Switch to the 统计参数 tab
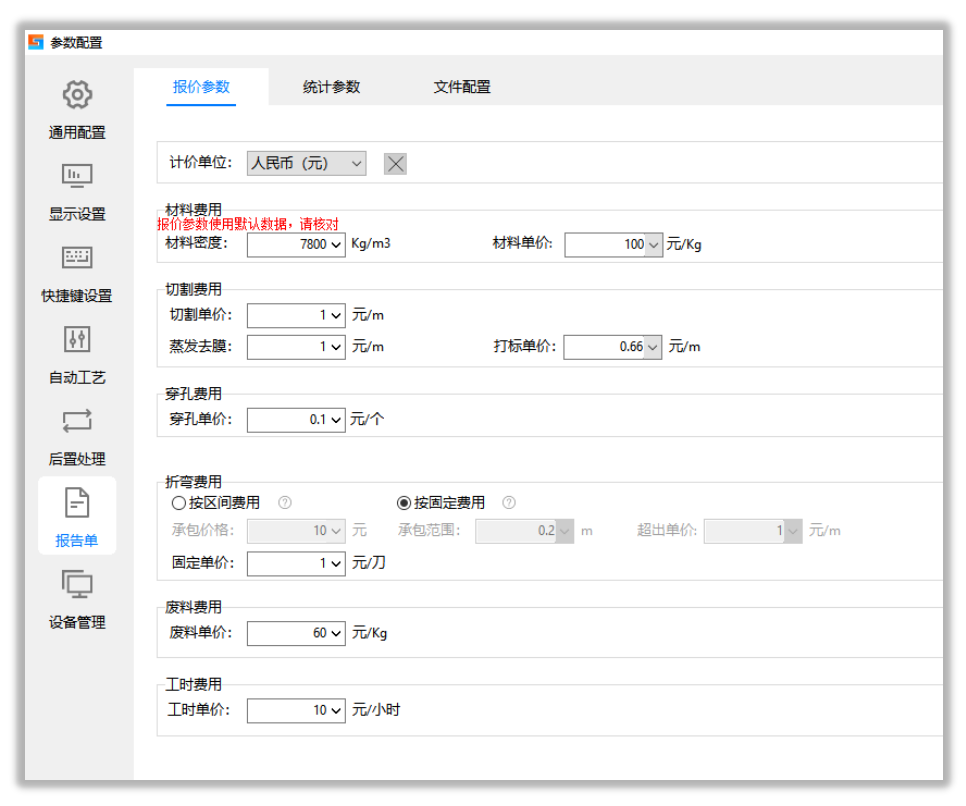Screen dimensions: 966x806 tap(331, 87)
